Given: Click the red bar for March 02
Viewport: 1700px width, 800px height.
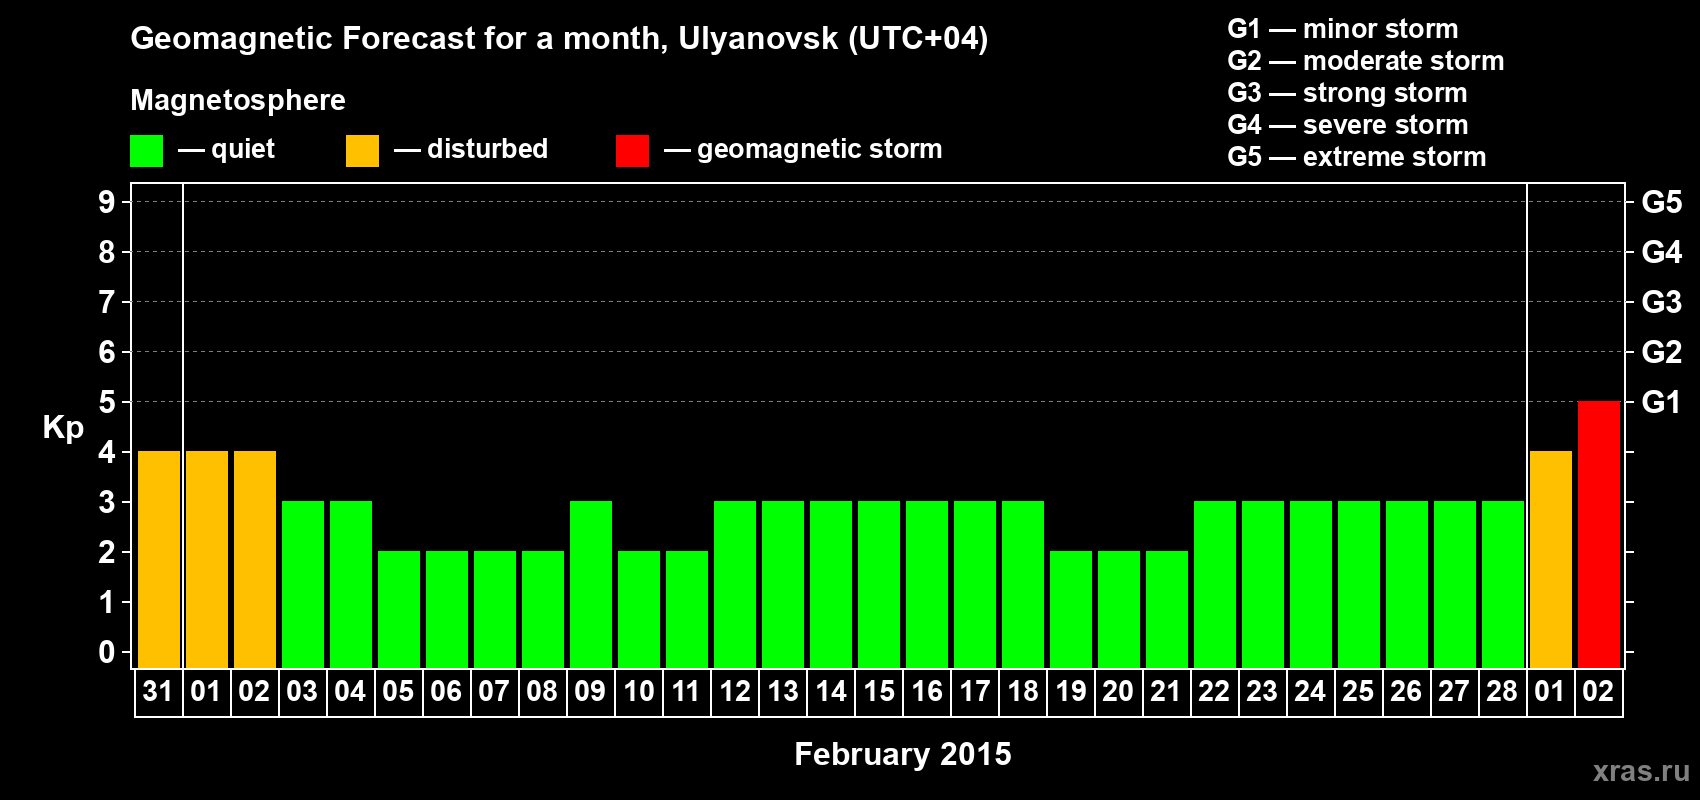Looking at the screenshot, I should [1598, 534].
